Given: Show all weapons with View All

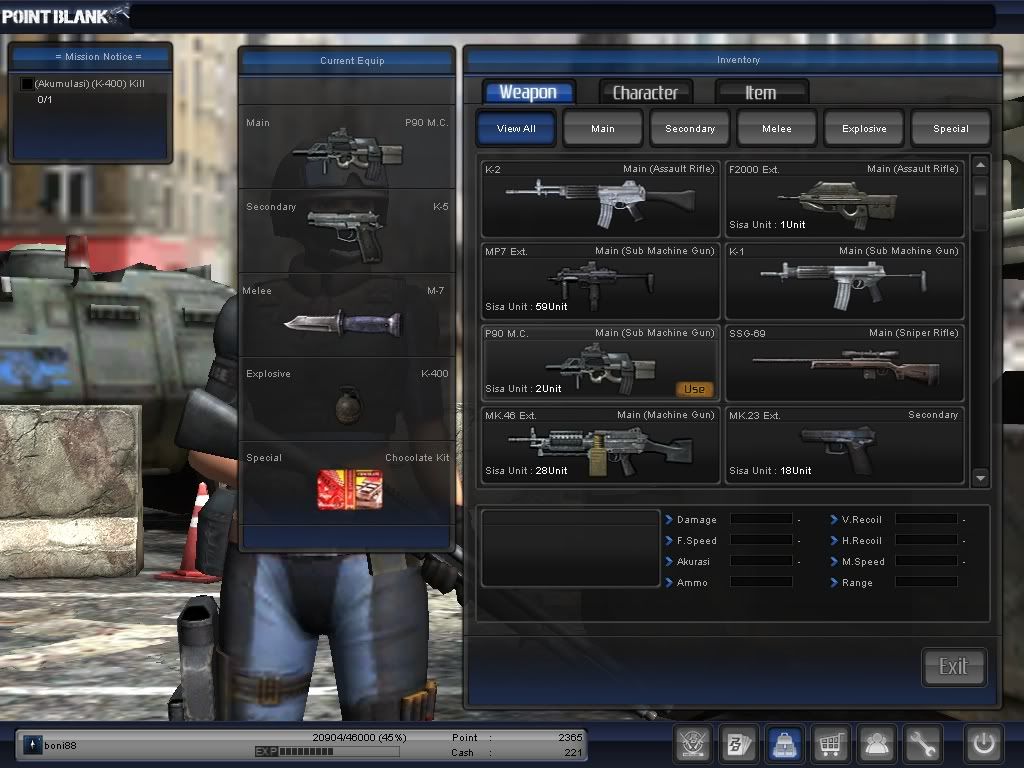Looking at the screenshot, I should pos(516,128).
